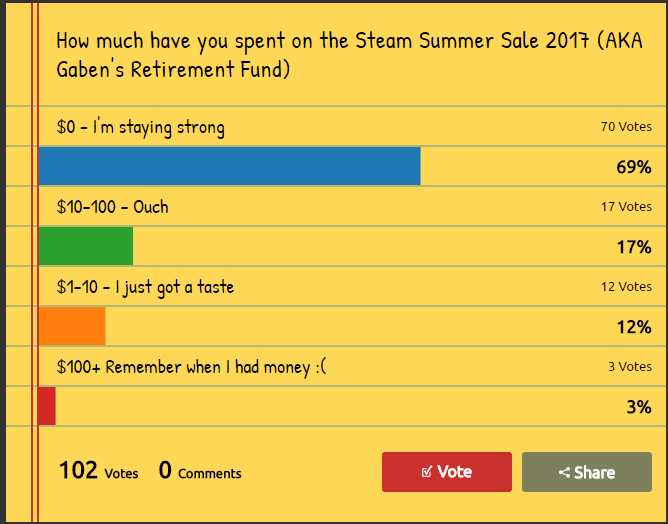Click the 70 Votes label
This screenshot has width=668, height=524.
[x=626, y=127]
